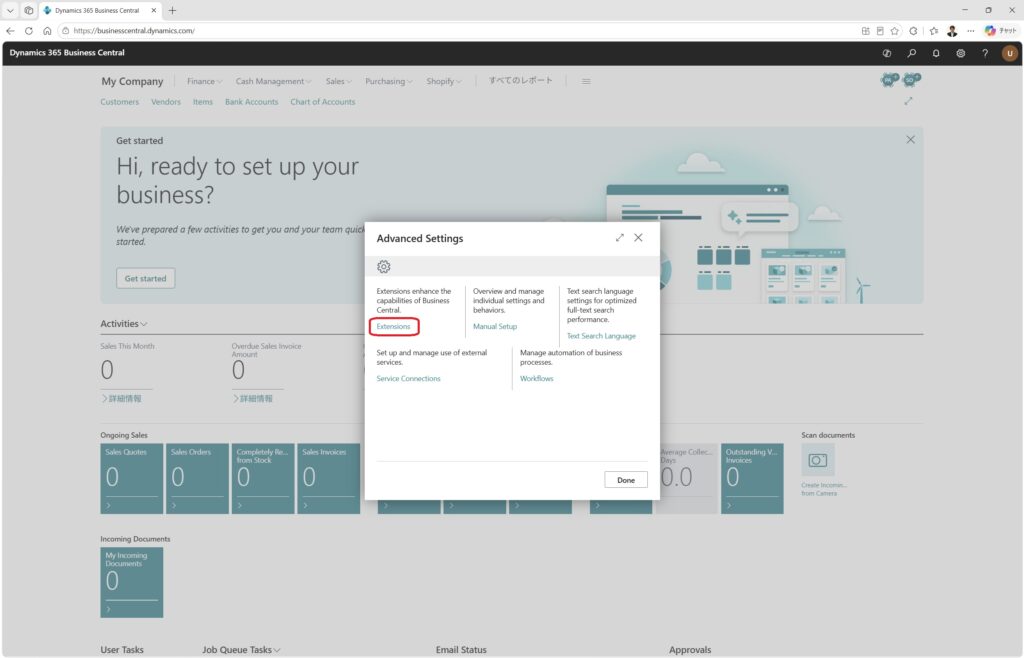Open the Workflows link
The width and height of the screenshot is (1024, 658).
pos(536,379)
